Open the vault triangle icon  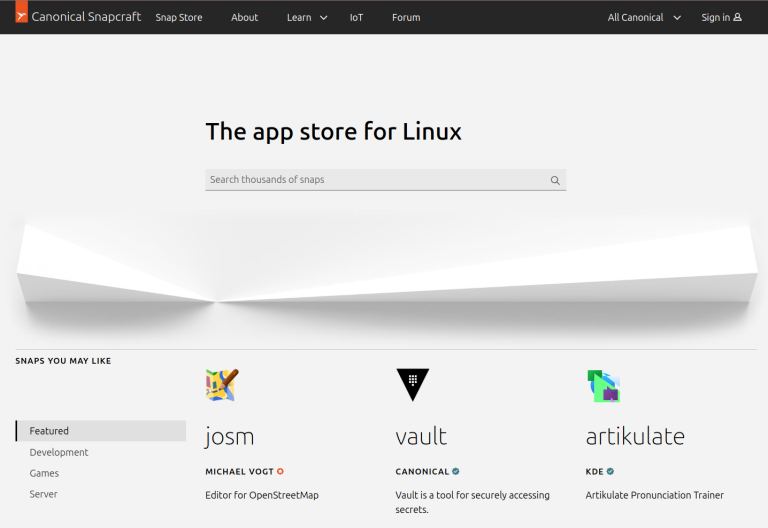pyautogui.click(x=412, y=385)
